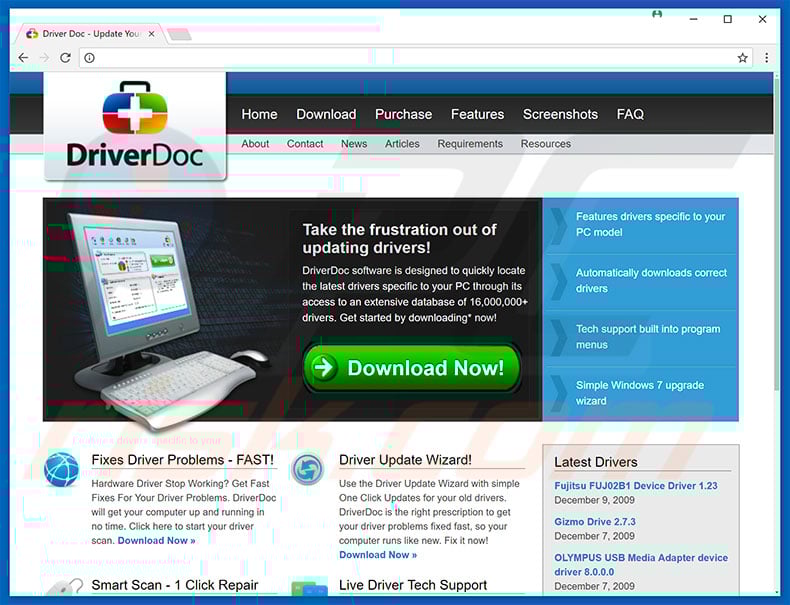Click the site info icon in address bar

coord(89,58)
